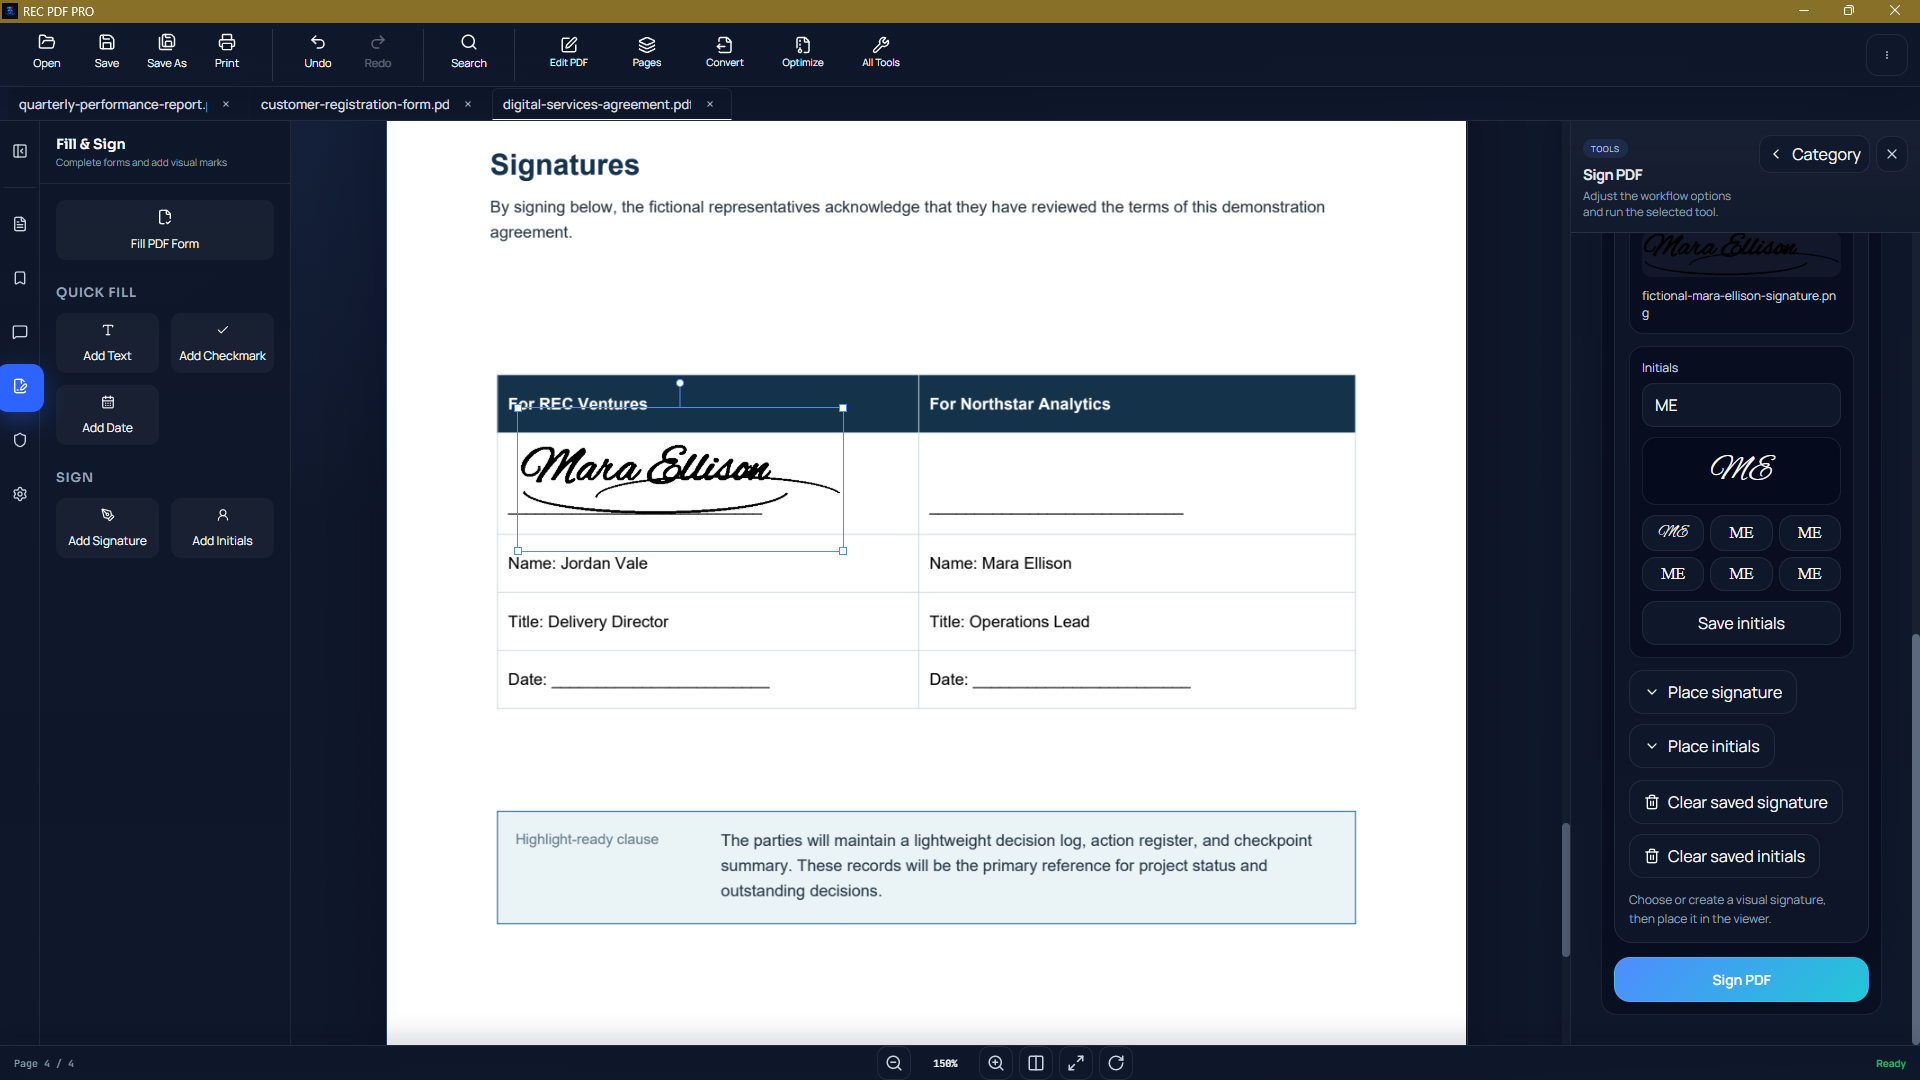The width and height of the screenshot is (1920, 1080).
Task: Select the cursive ME initials style
Action: 1673,532
